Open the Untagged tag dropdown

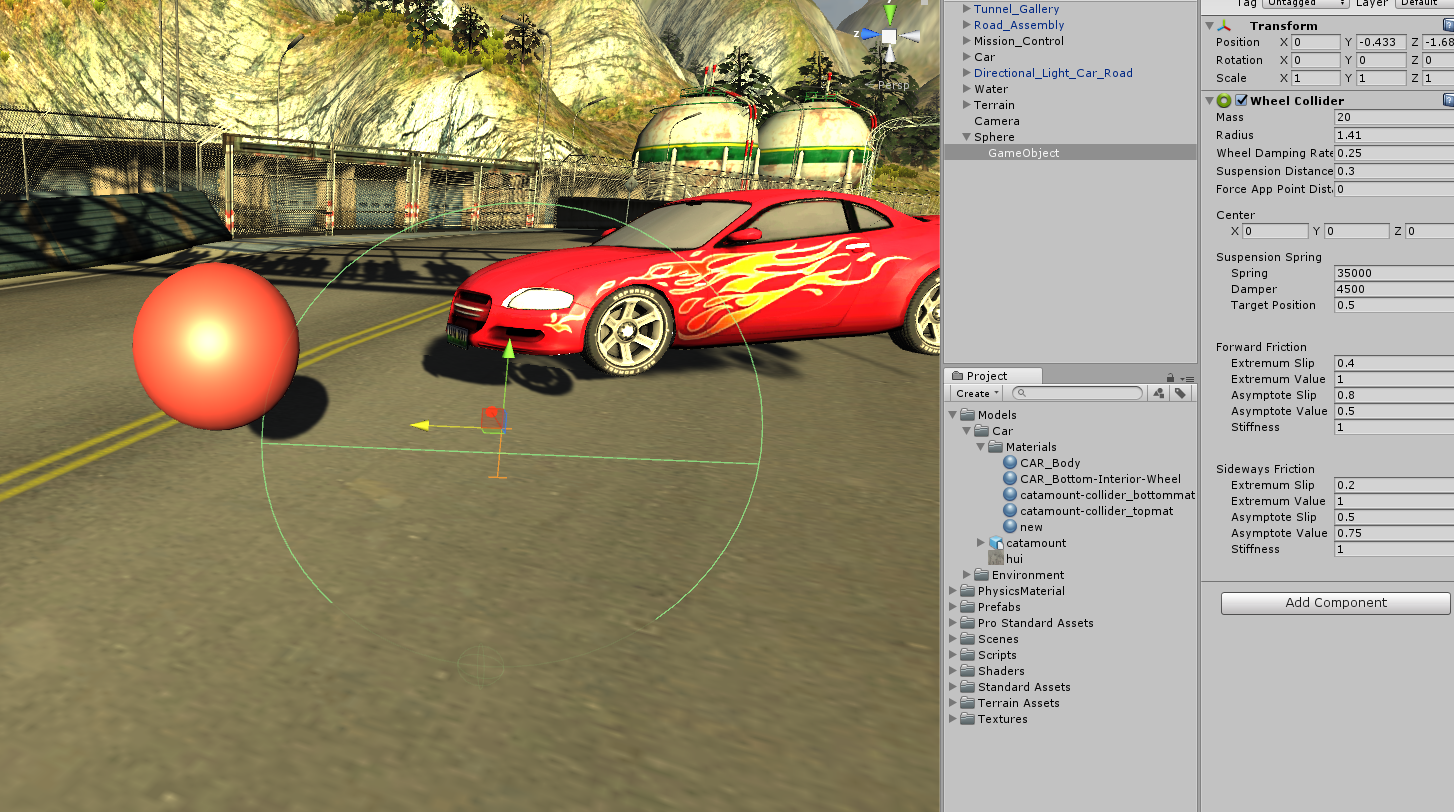point(1306,3)
